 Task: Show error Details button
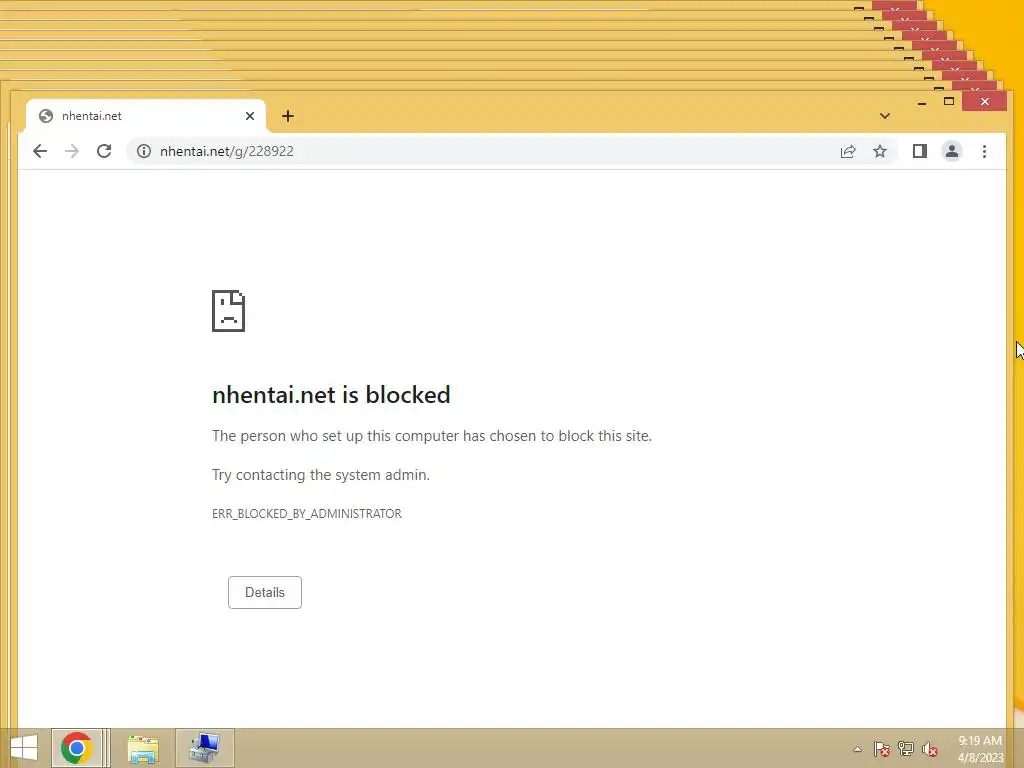pyautogui.click(x=264, y=592)
